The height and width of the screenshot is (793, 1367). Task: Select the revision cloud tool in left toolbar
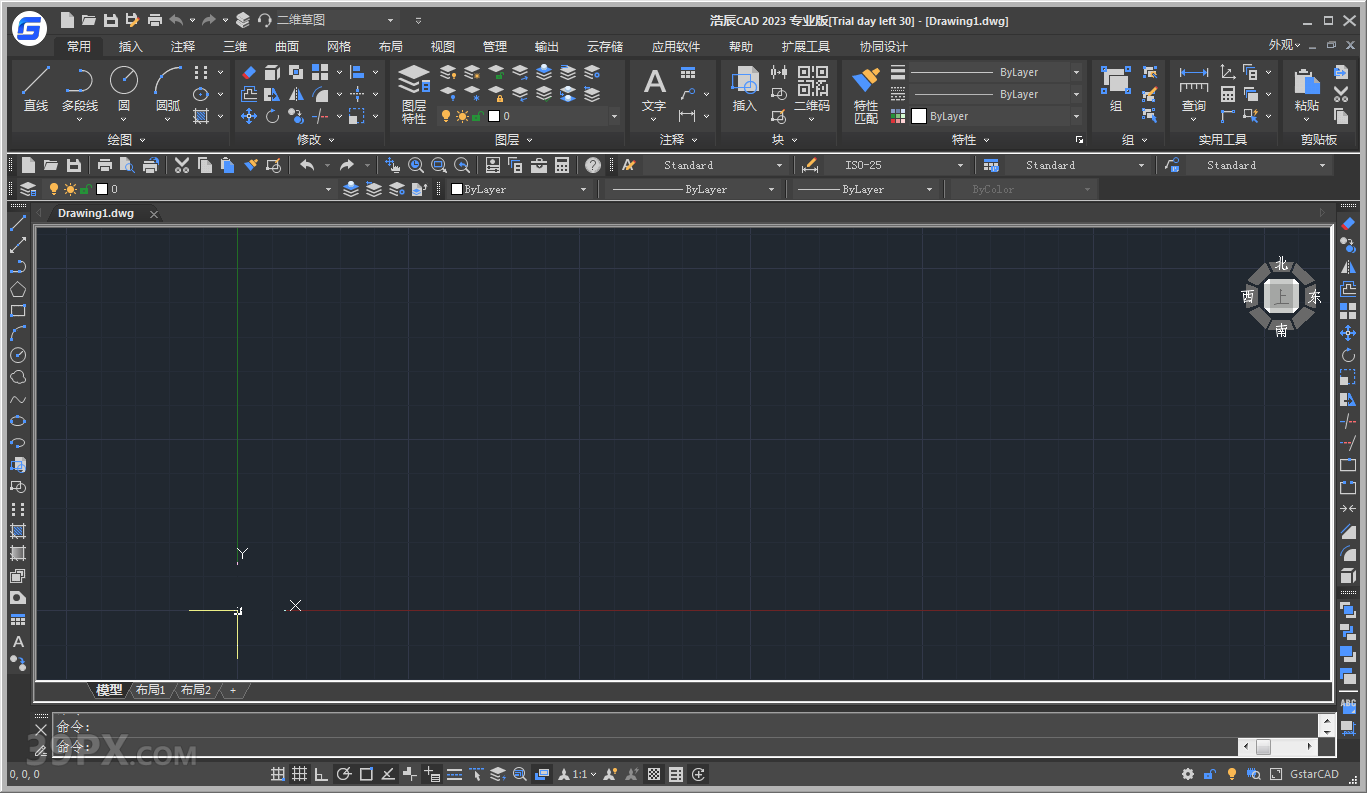click(18, 377)
